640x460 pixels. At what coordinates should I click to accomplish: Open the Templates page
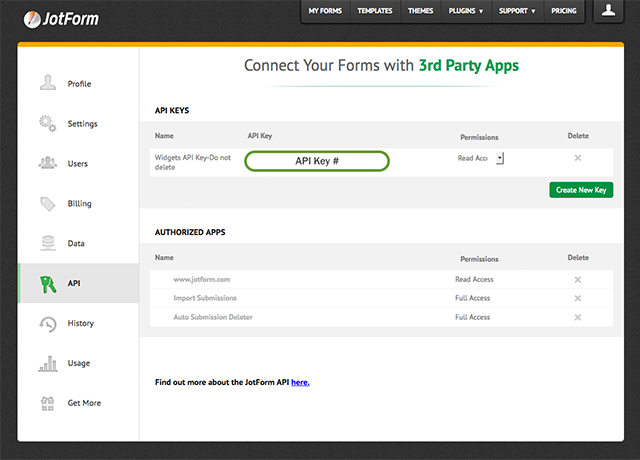375,11
